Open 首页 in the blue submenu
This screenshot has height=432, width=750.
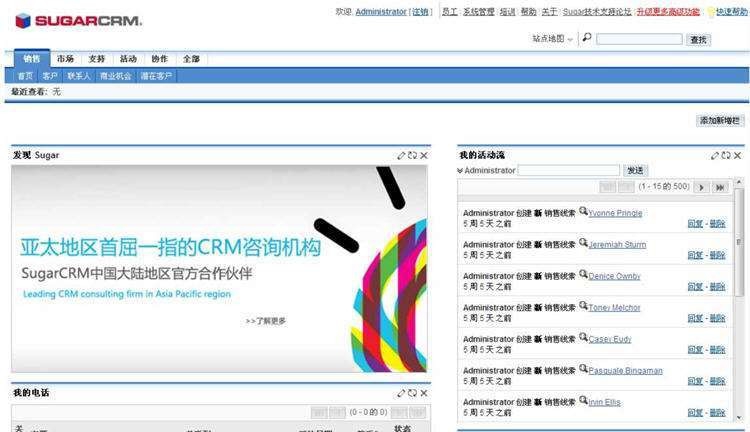25,76
